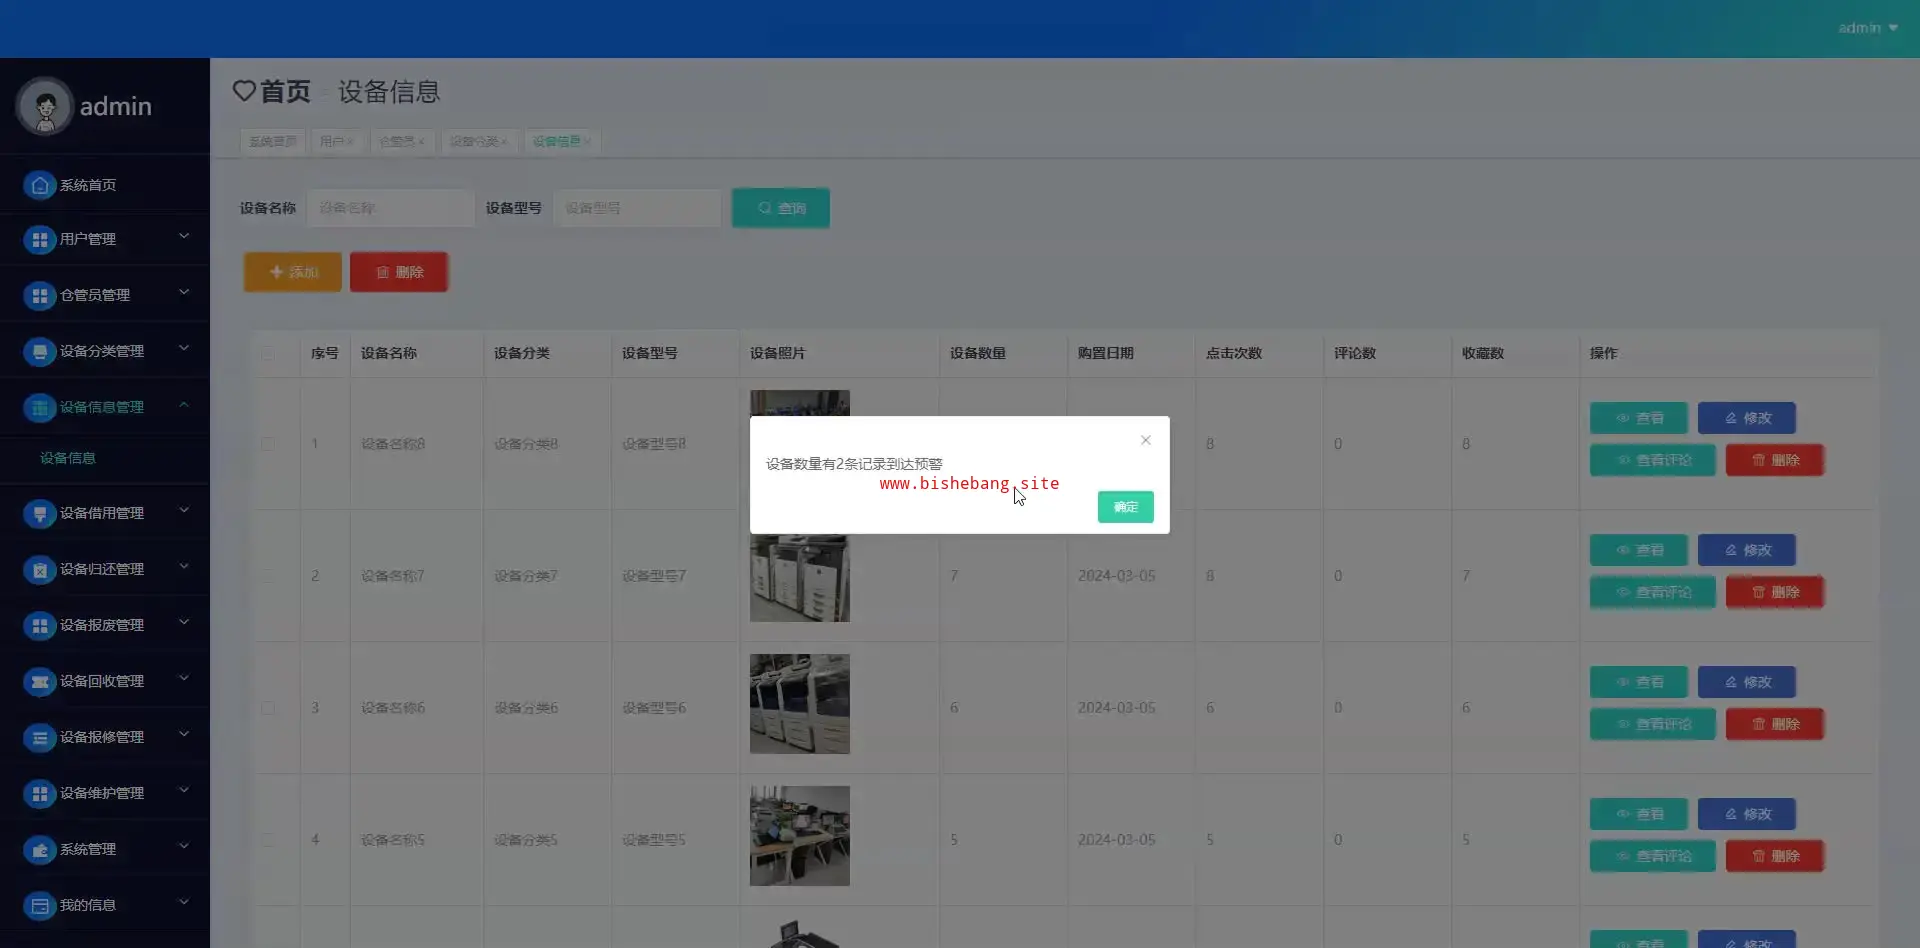1920x948 pixels.
Task: Expand the 系统管理 chevron
Action: (184, 847)
